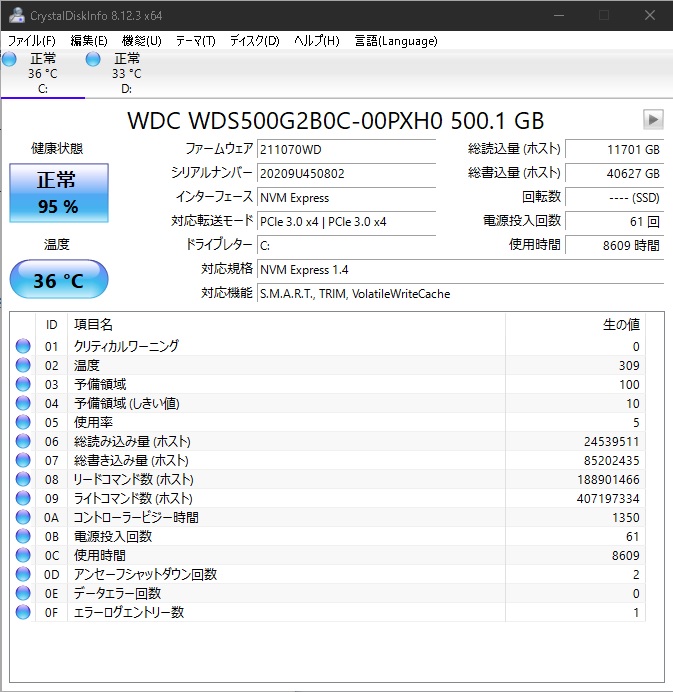Viewport: 673px width, 692px height.
Task: Click the 生の値 column header
Action: (575, 325)
